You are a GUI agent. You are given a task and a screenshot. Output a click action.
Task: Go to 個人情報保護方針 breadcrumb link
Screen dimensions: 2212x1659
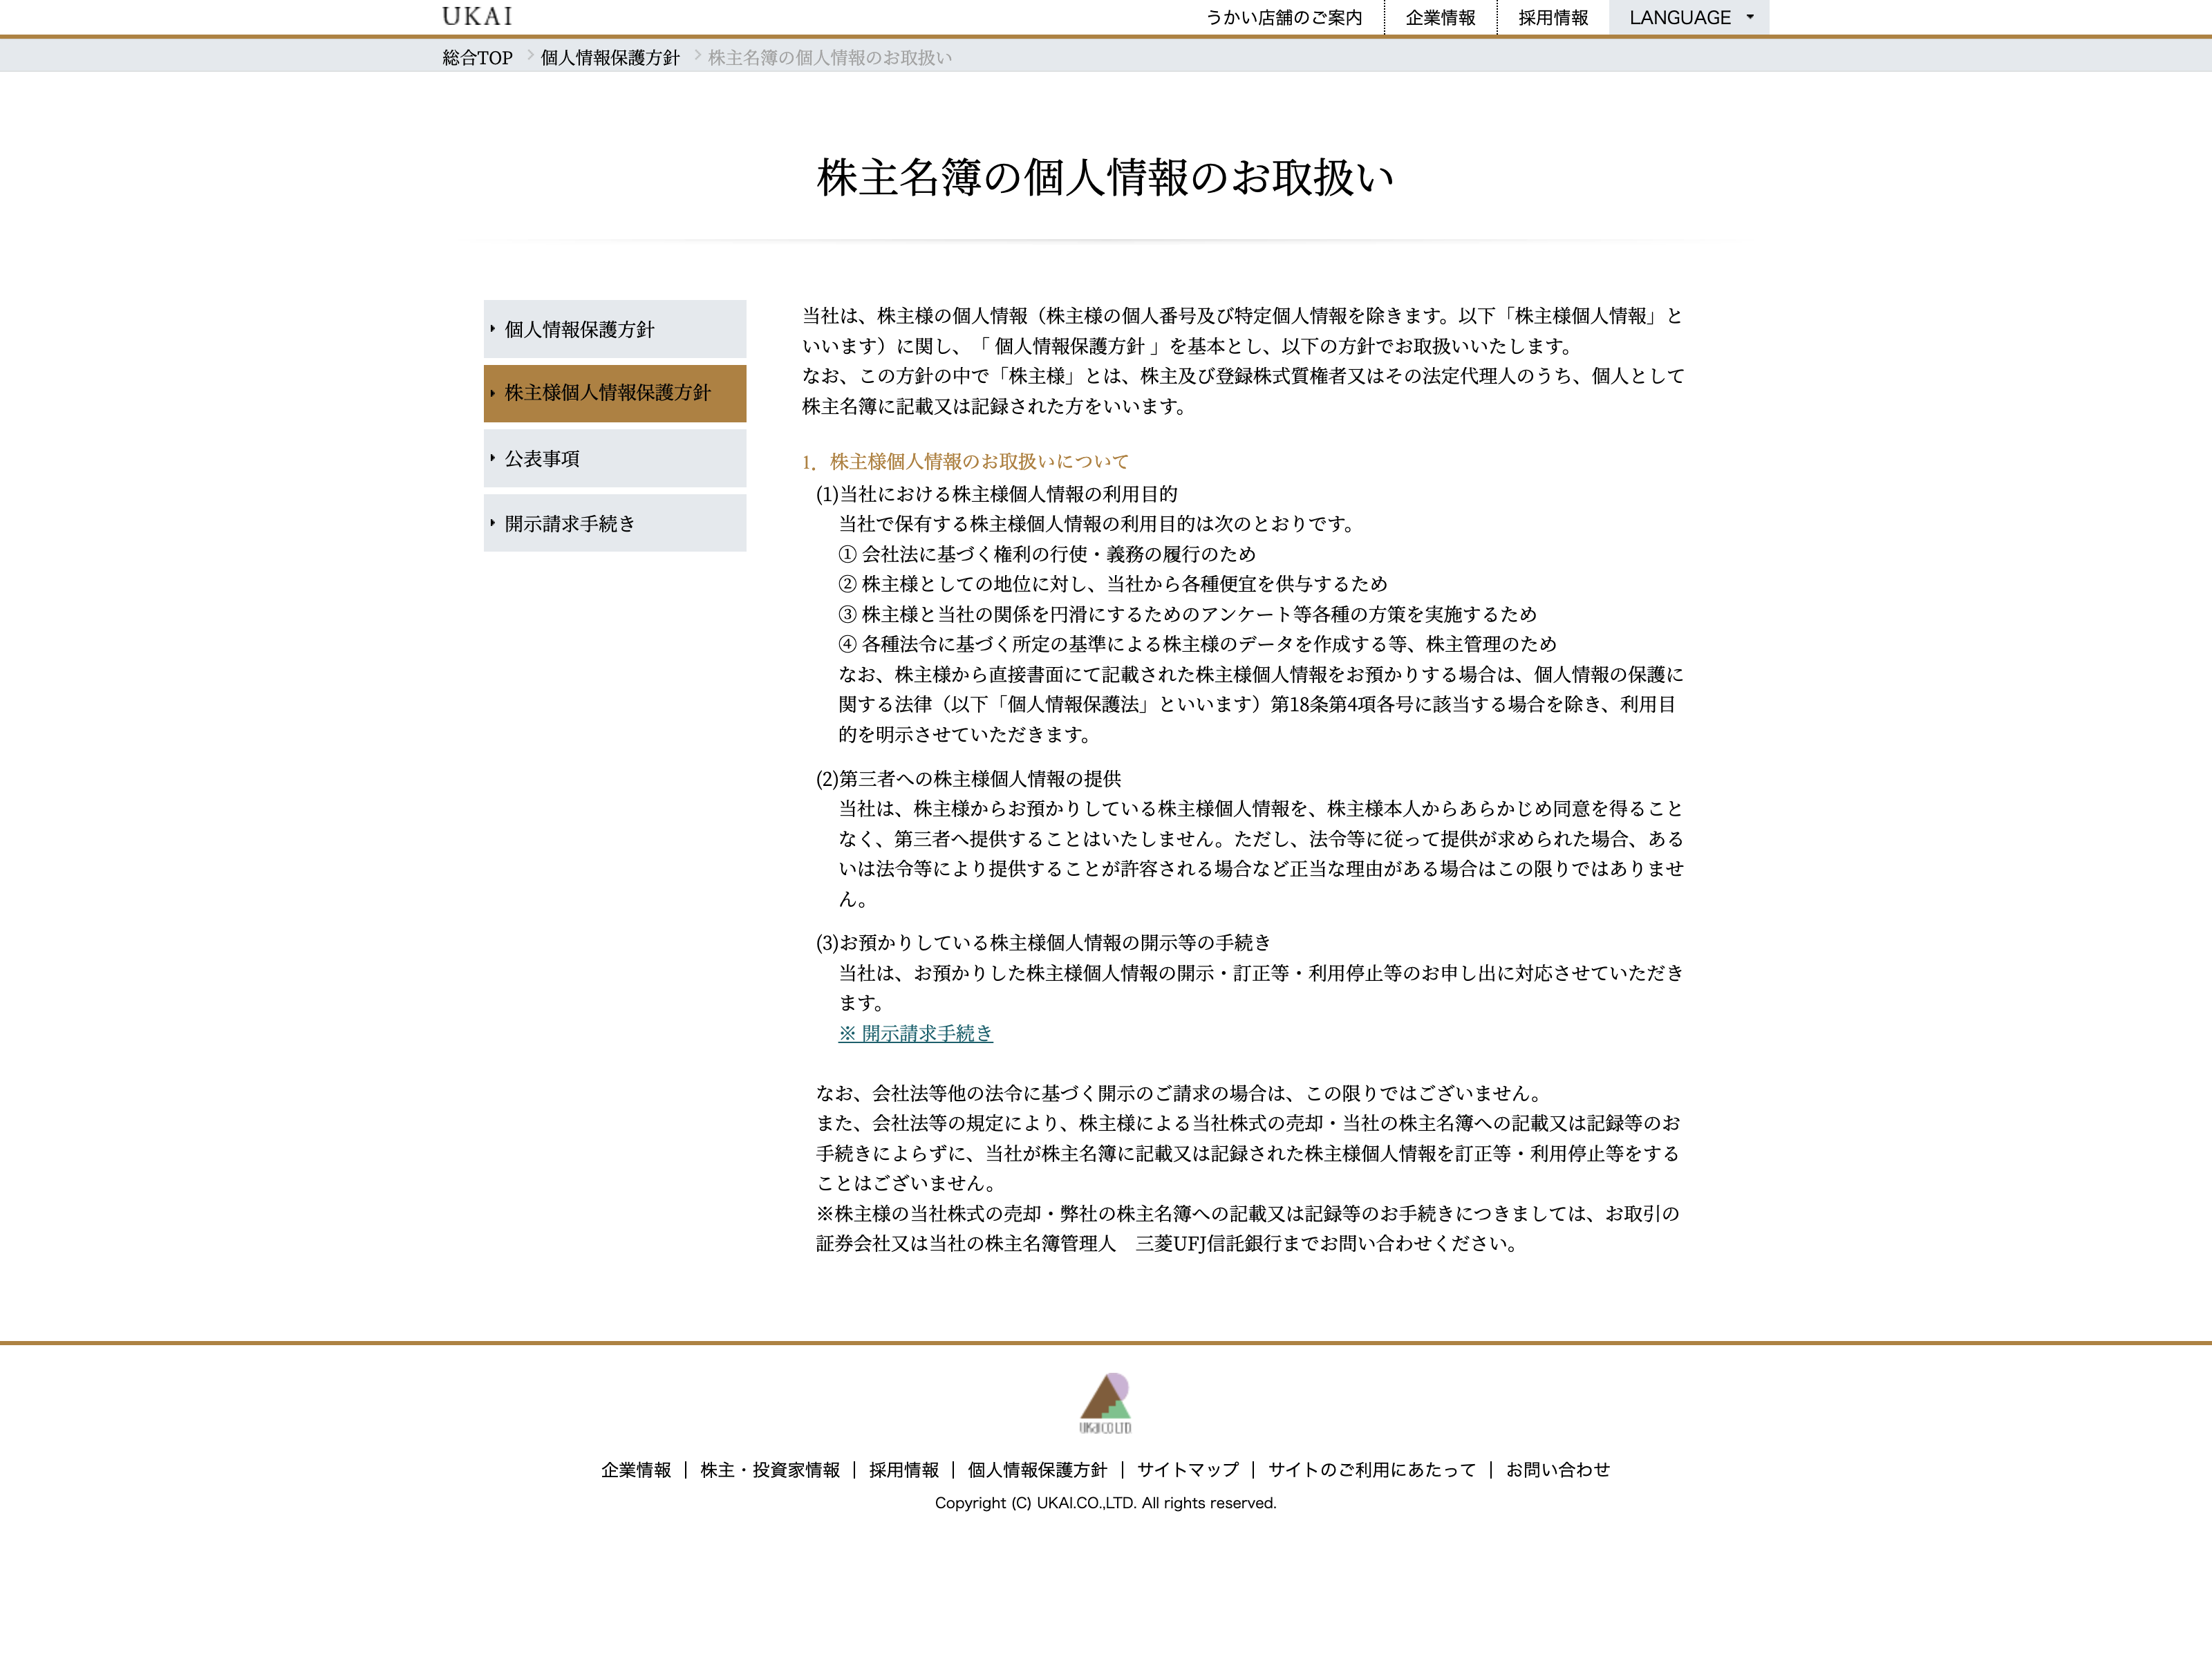pos(609,58)
